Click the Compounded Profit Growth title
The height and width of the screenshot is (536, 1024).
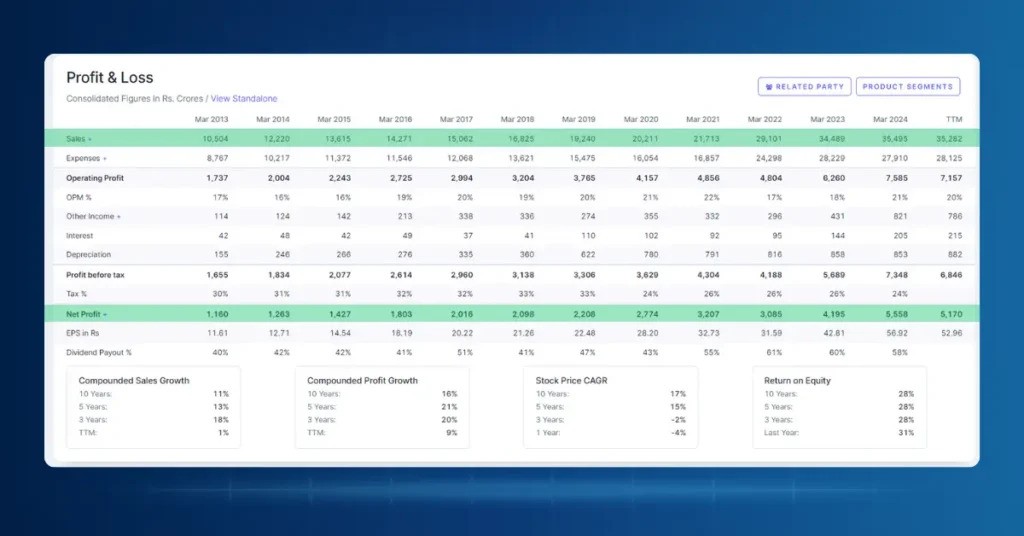(x=362, y=381)
